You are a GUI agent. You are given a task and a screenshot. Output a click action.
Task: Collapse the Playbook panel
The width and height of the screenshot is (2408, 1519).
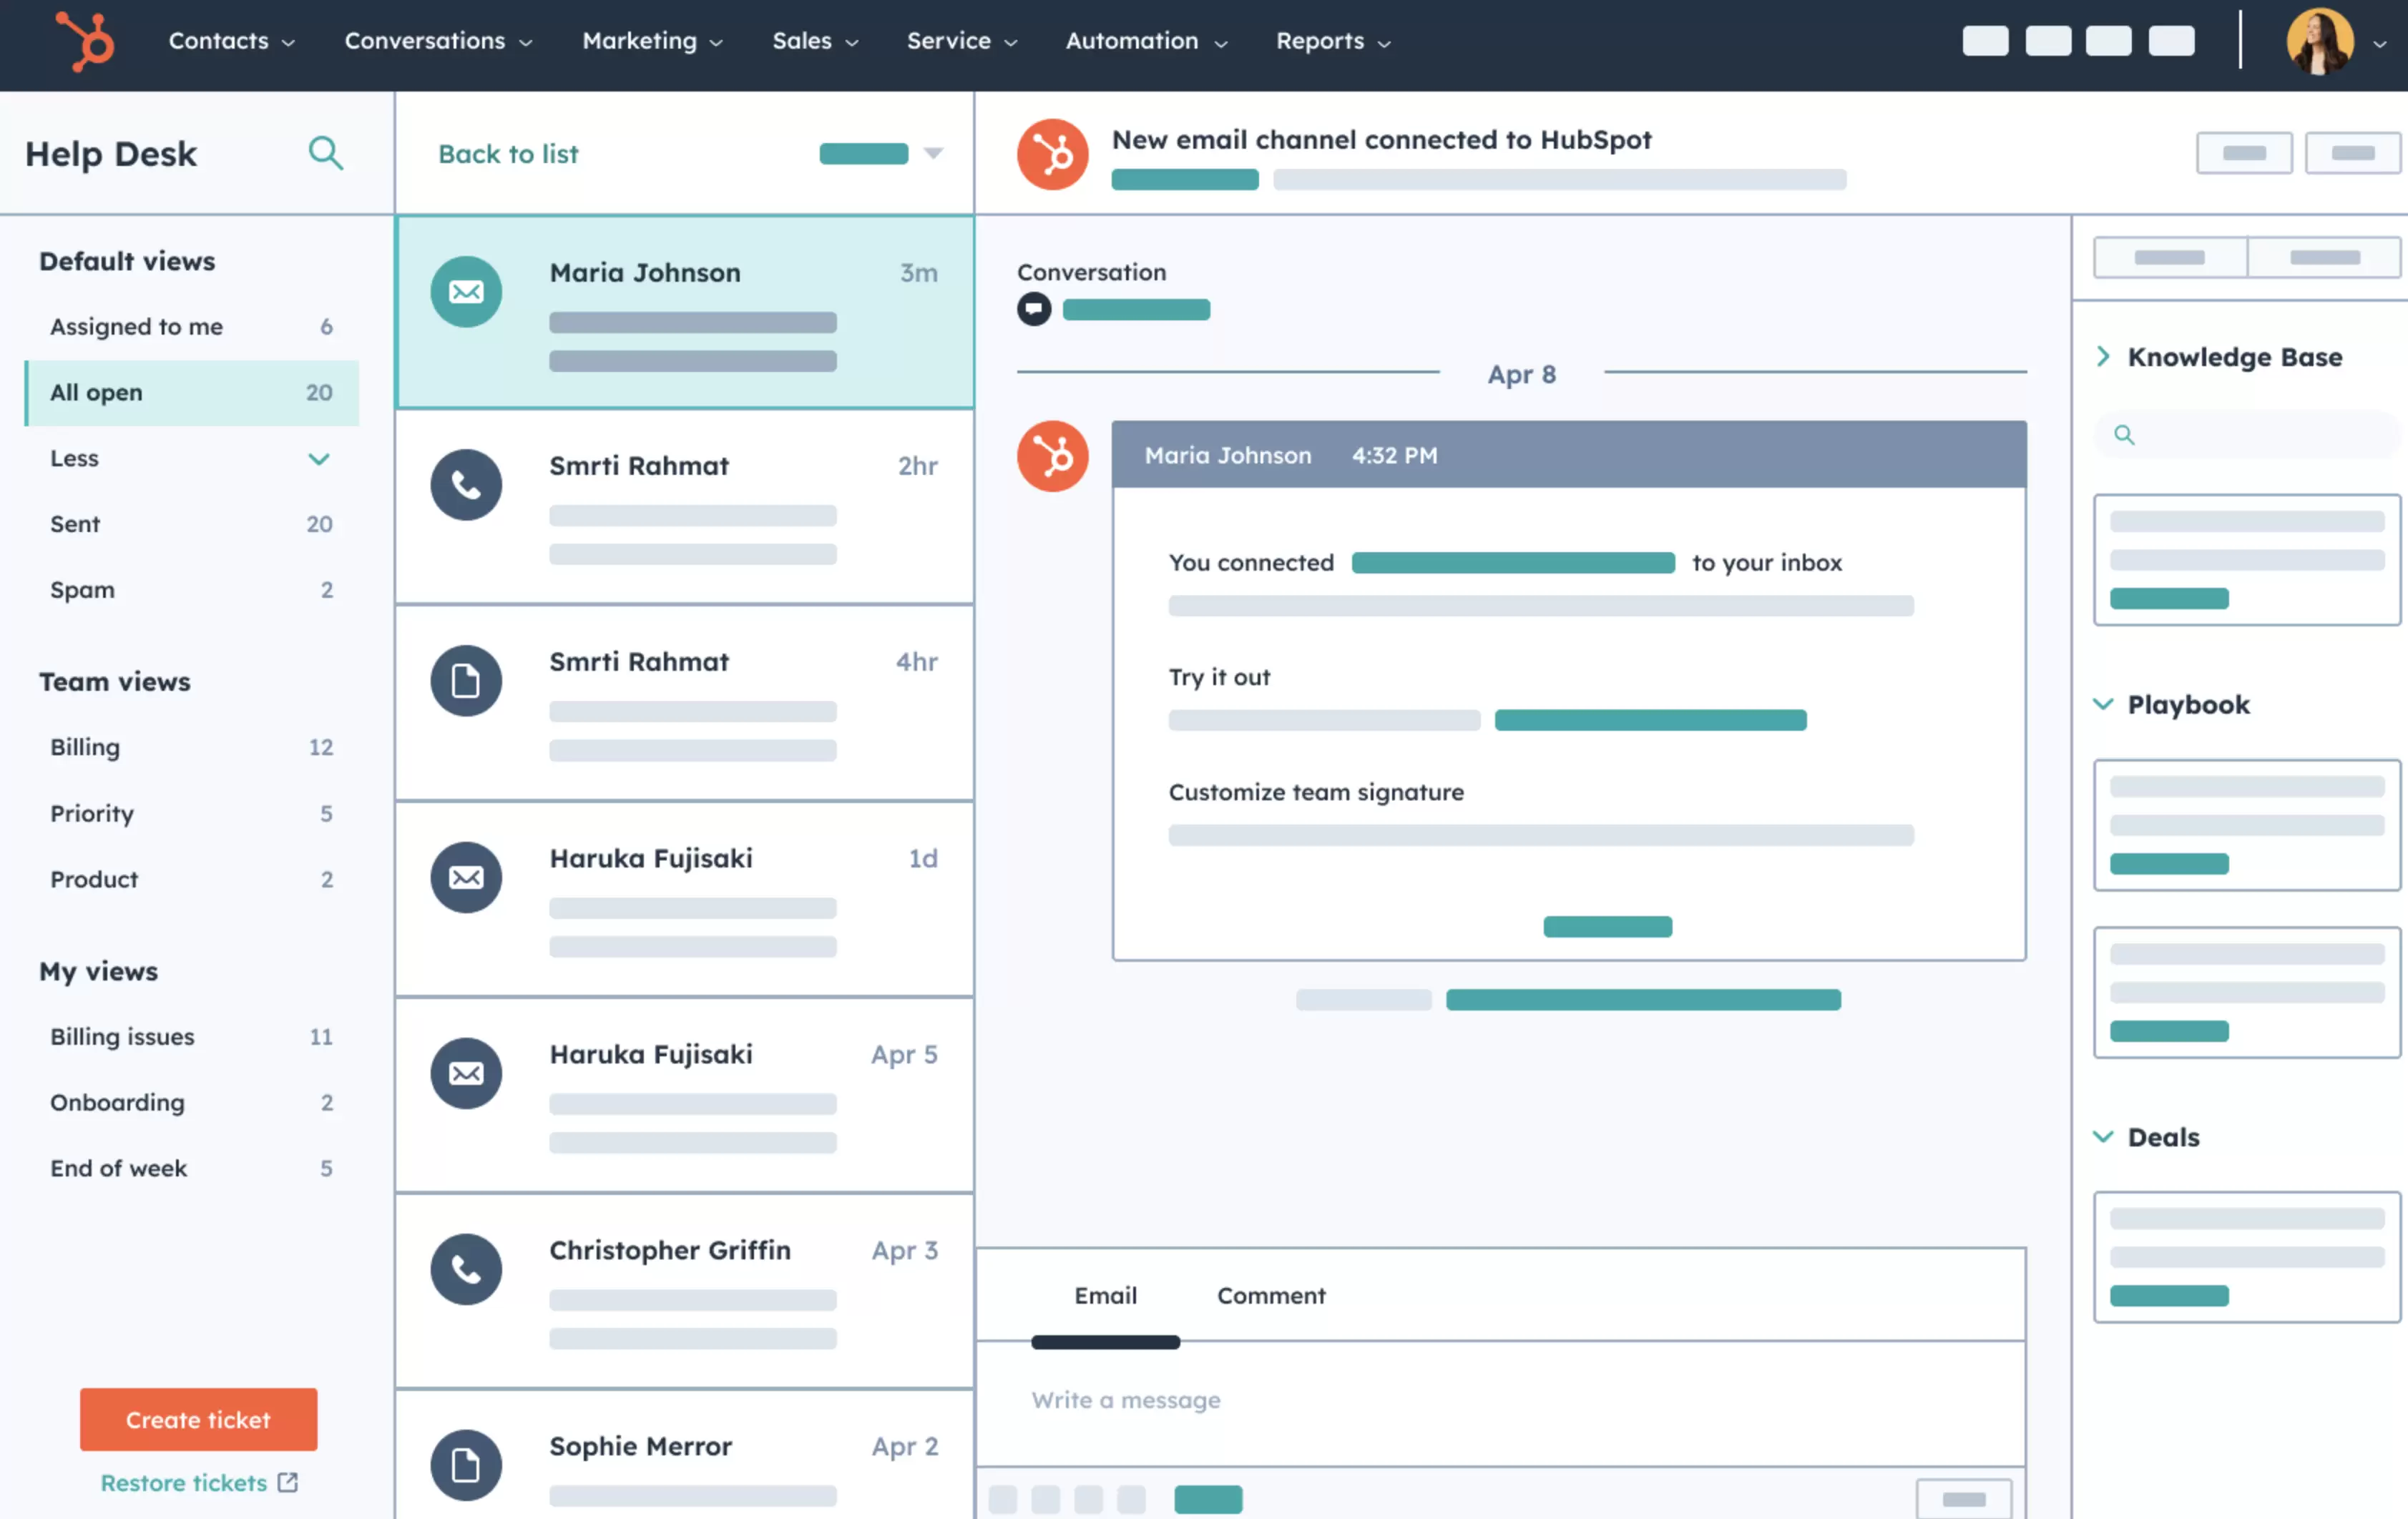pyautogui.click(x=2103, y=703)
